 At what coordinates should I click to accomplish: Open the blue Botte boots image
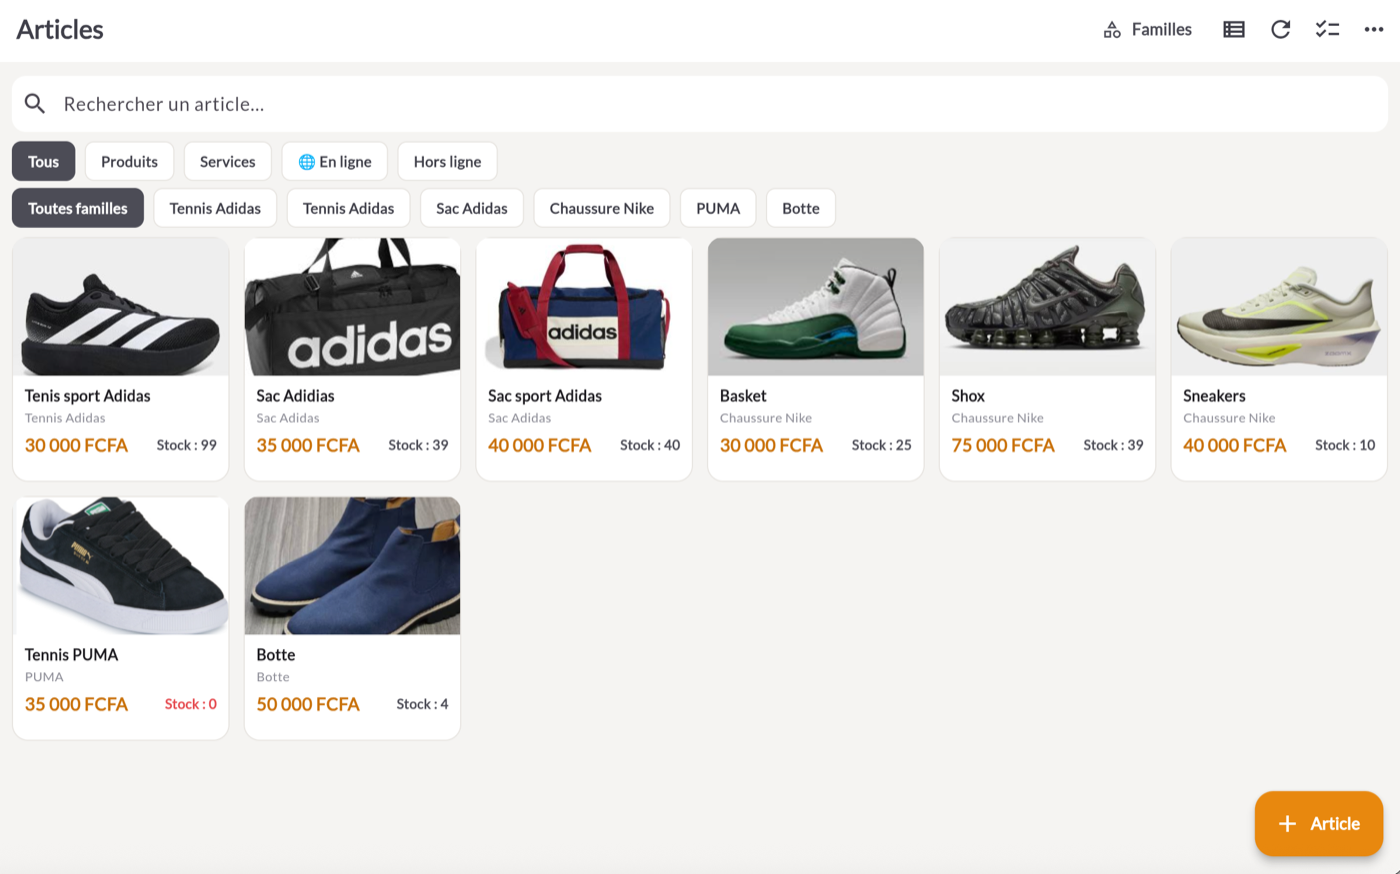pyautogui.click(x=353, y=566)
